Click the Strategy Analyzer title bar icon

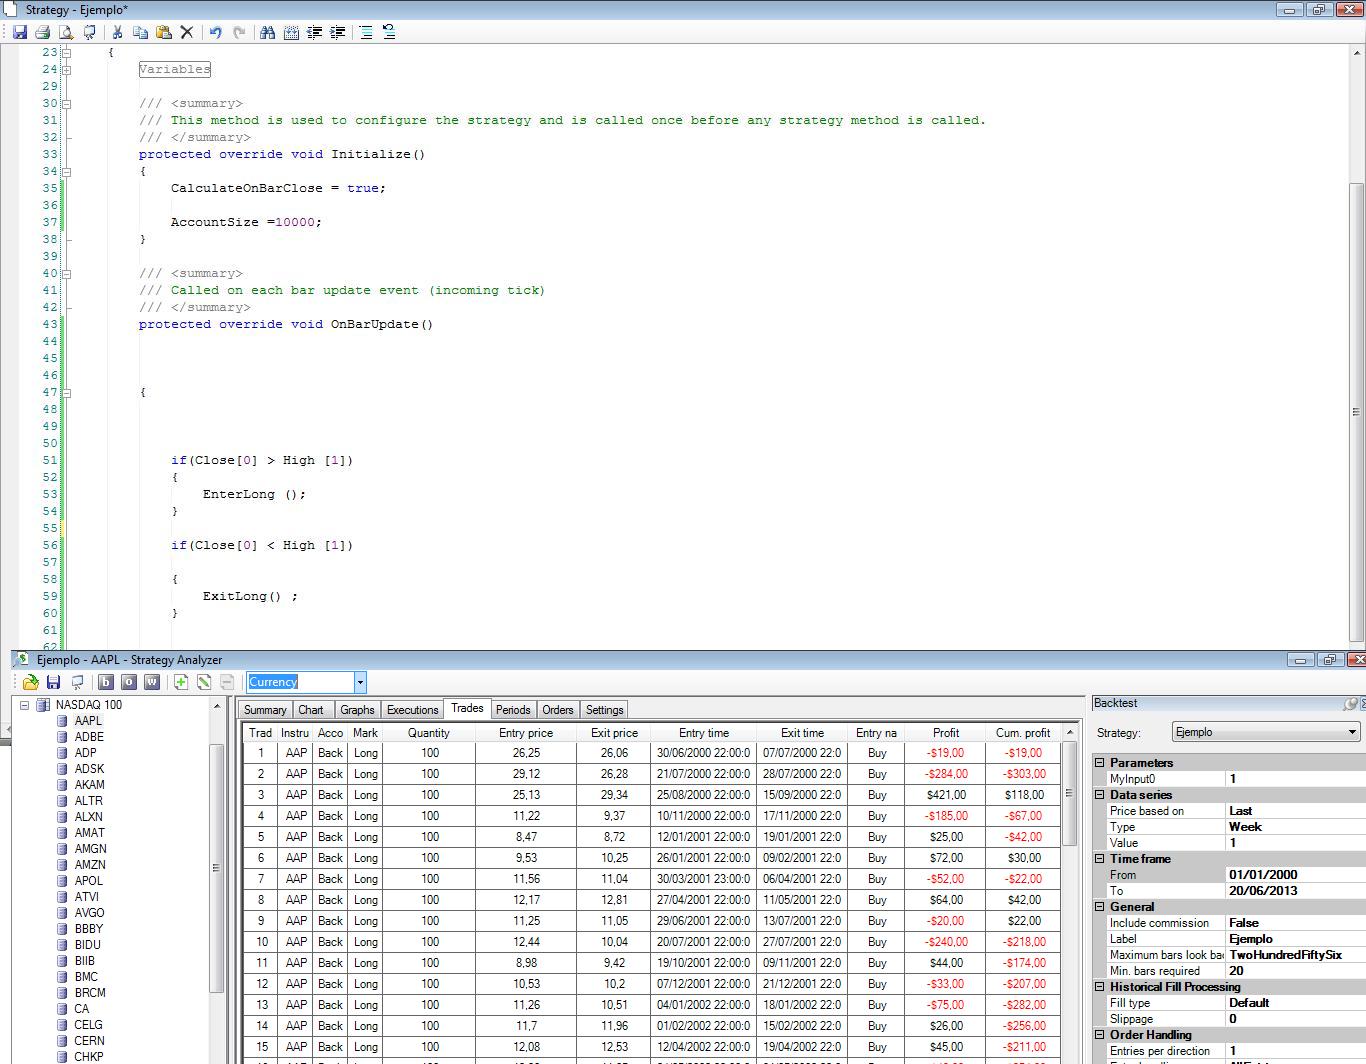pos(21,660)
